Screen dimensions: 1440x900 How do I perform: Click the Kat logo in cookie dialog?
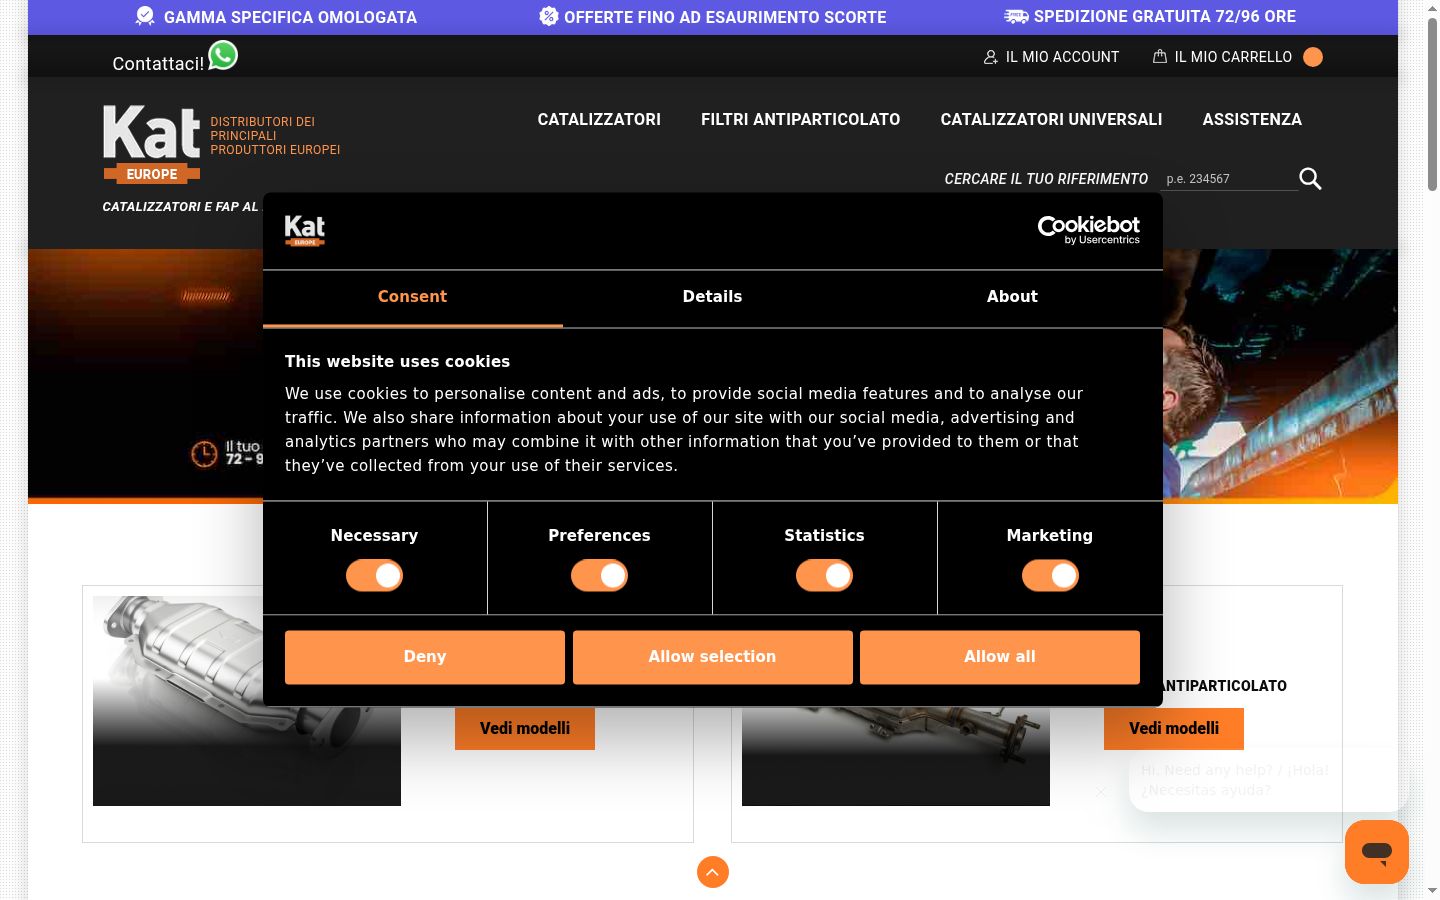pyautogui.click(x=305, y=230)
